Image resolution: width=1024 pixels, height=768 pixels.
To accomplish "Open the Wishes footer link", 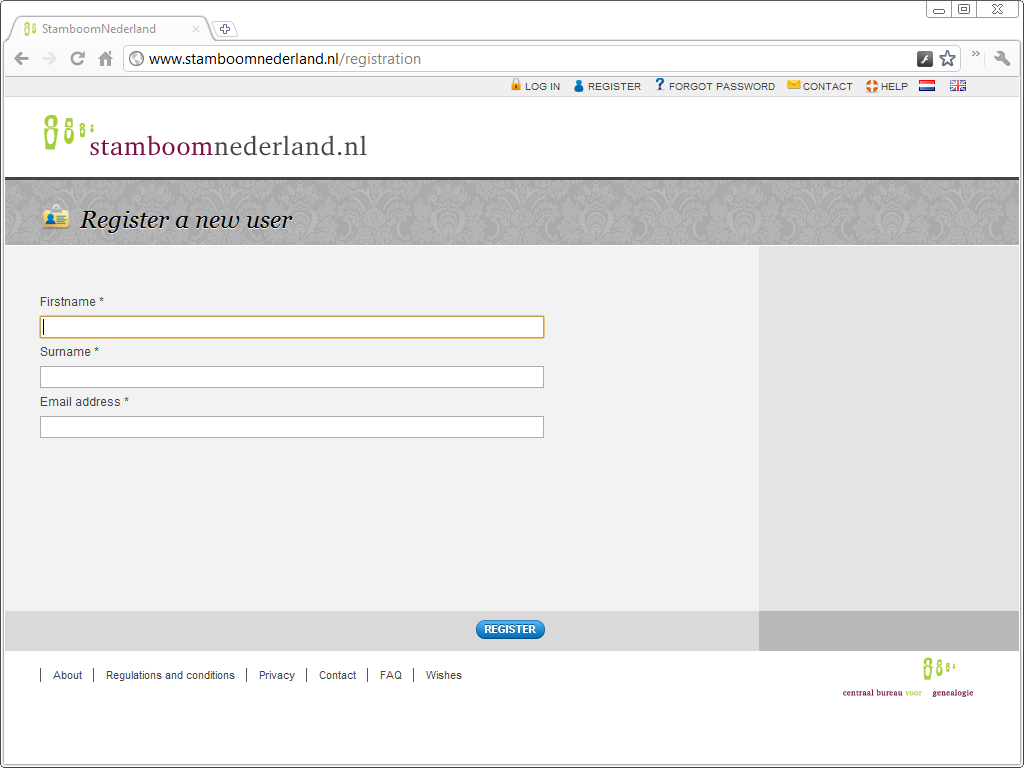I will 443,675.
